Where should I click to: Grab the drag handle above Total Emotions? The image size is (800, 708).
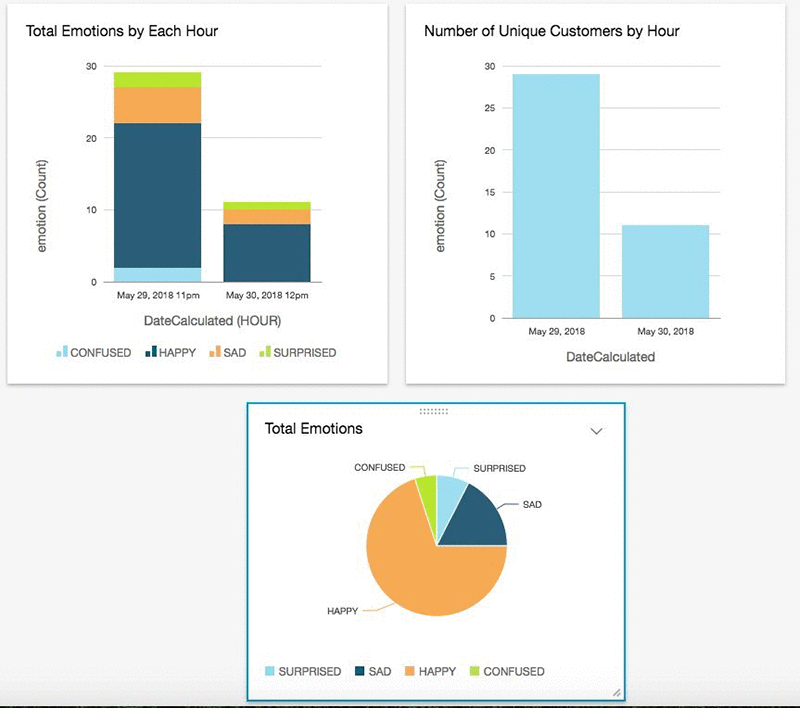point(434,411)
